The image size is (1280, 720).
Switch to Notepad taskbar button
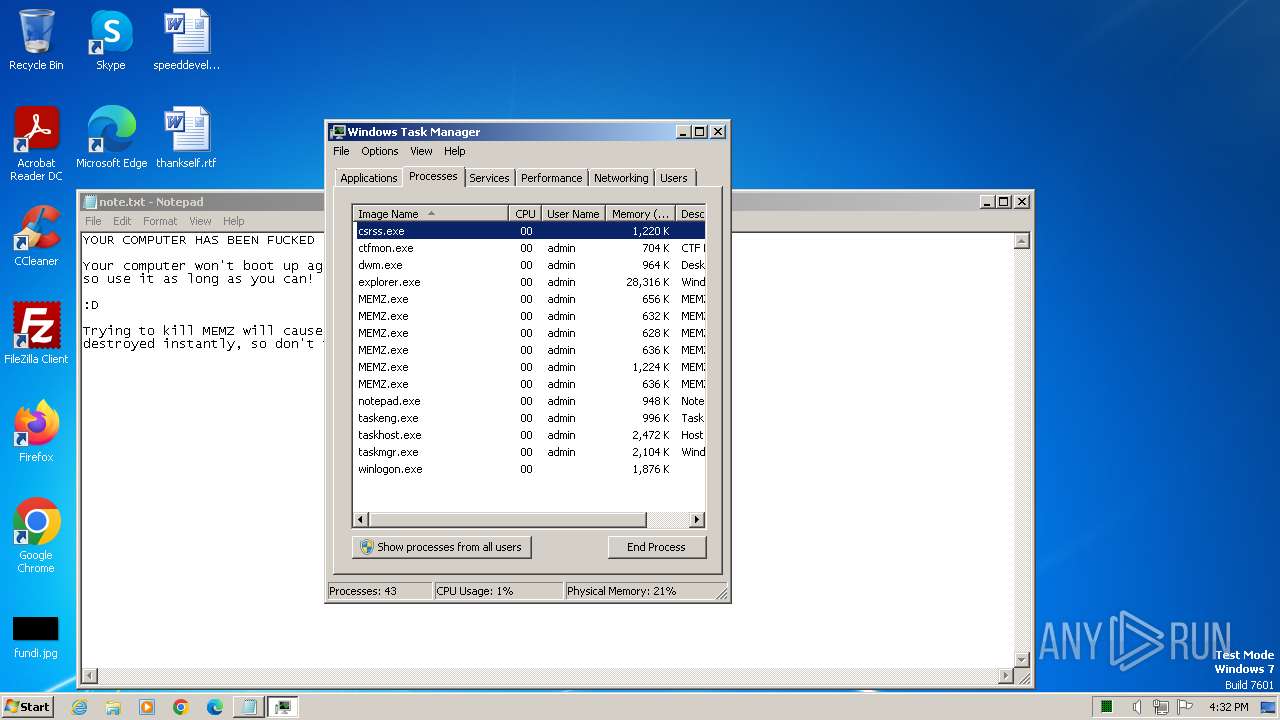[x=249, y=707]
